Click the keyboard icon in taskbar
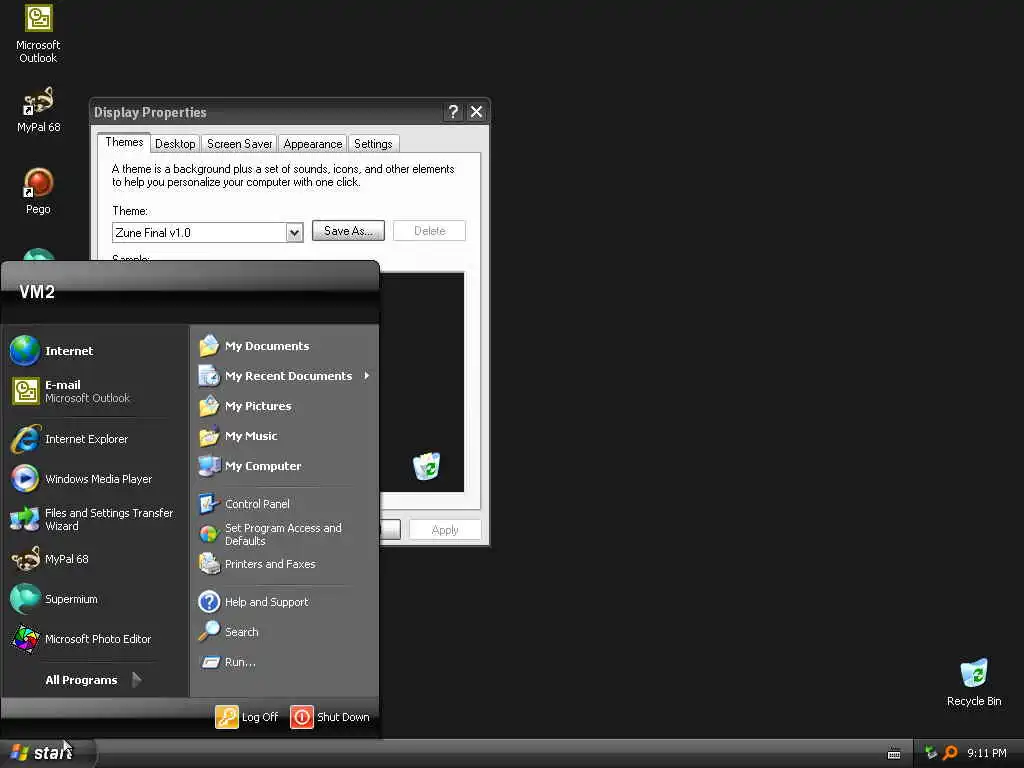 click(894, 754)
